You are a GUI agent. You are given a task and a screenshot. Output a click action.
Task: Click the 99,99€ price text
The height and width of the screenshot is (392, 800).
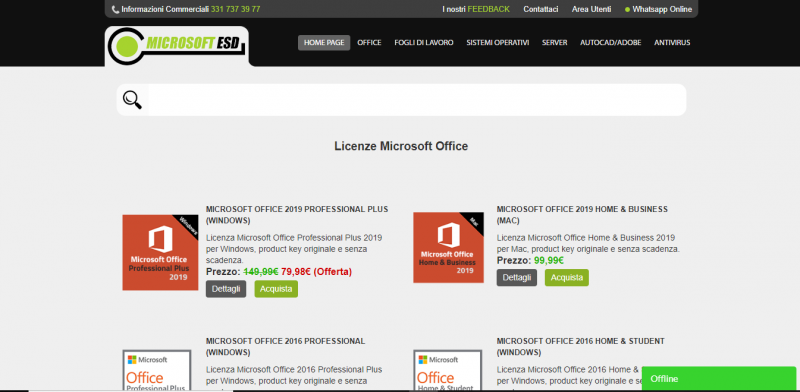pos(549,261)
